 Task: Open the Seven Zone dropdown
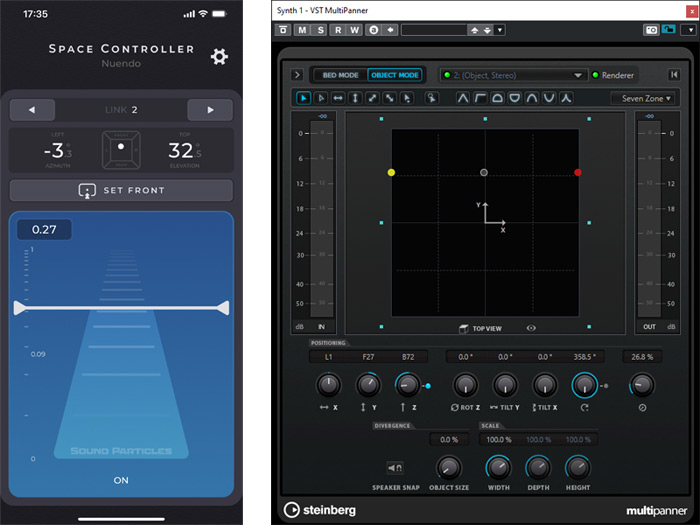coord(643,98)
